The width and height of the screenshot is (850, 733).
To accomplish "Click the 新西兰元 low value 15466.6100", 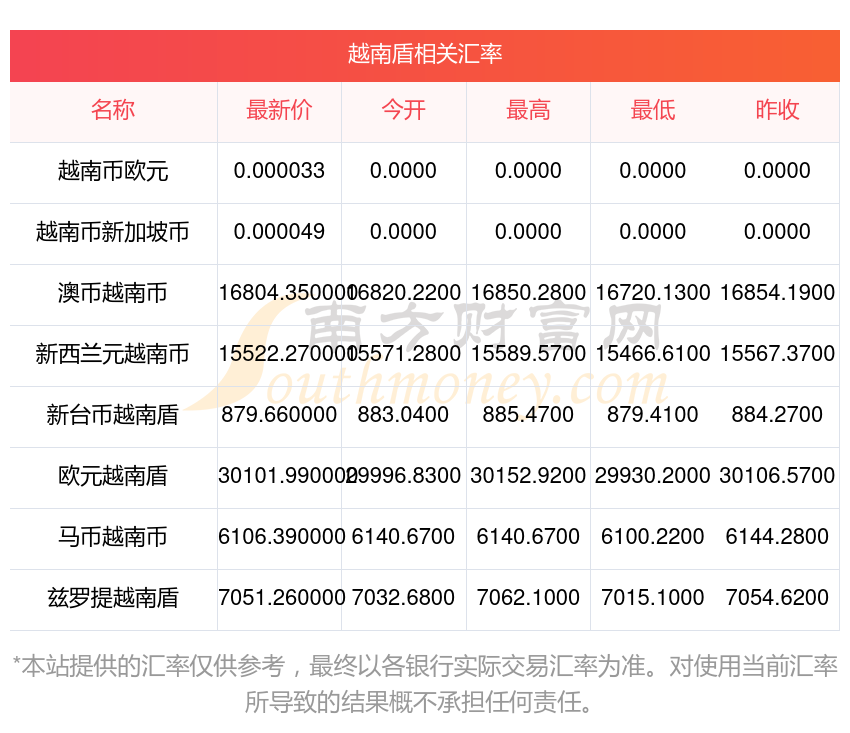I will [x=653, y=353].
